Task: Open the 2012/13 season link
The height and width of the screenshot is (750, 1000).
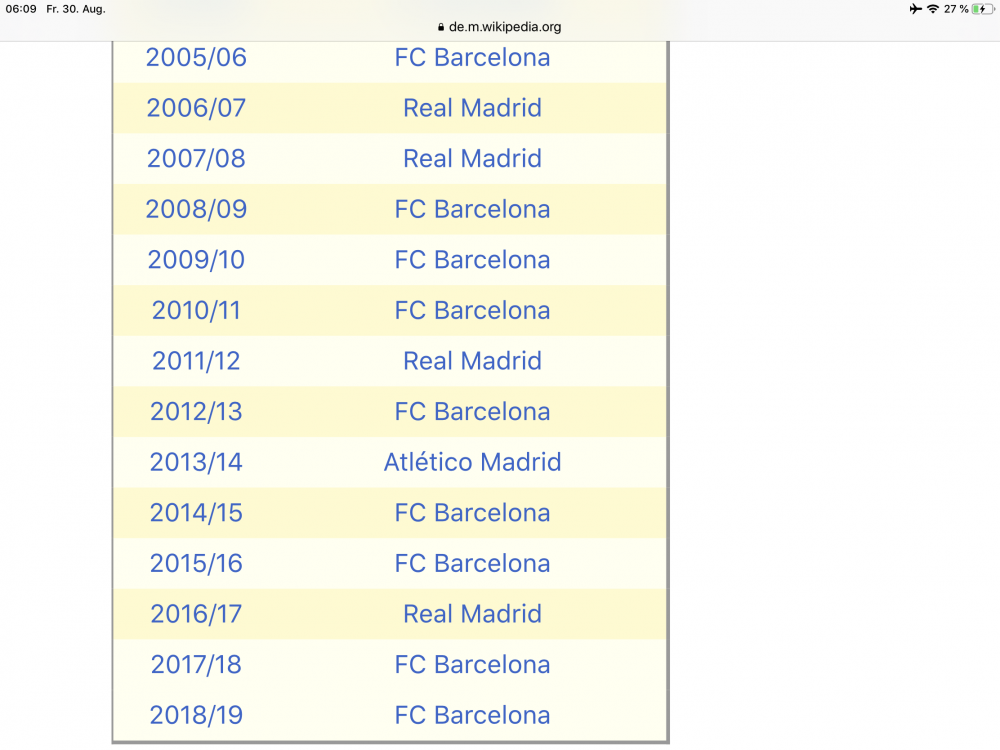Action: click(x=196, y=411)
